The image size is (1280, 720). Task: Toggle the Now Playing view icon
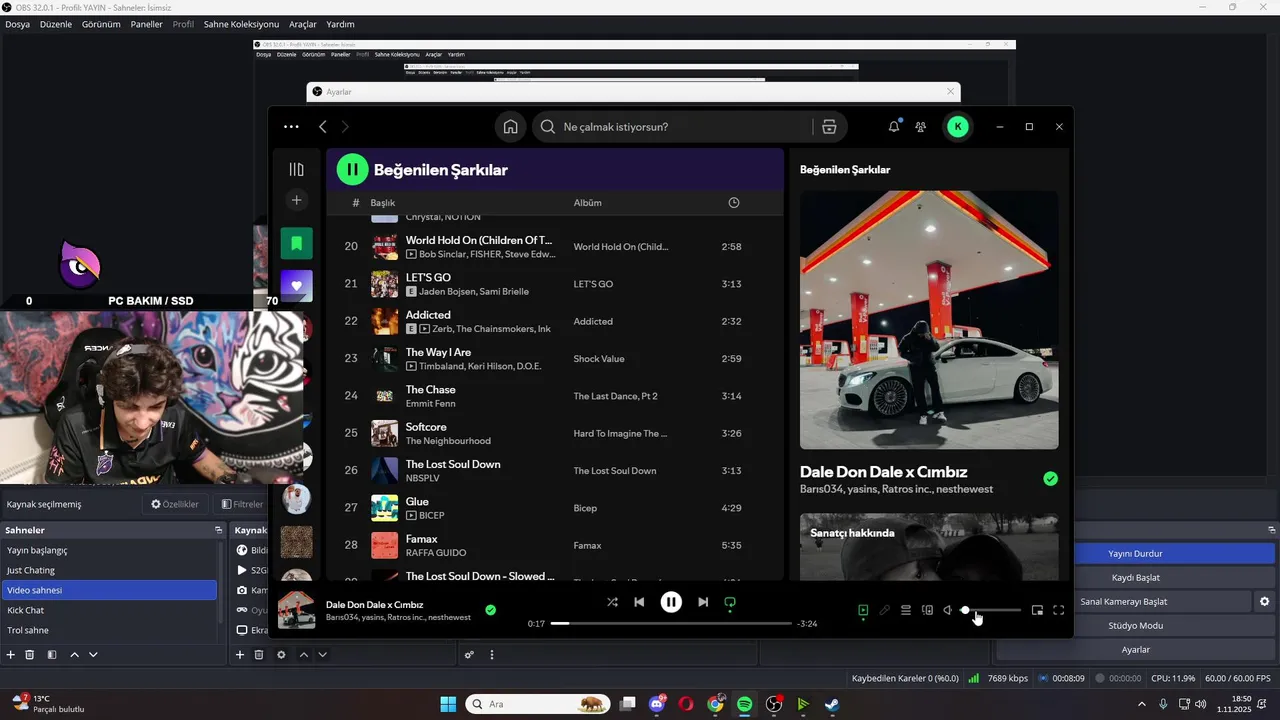863,610
